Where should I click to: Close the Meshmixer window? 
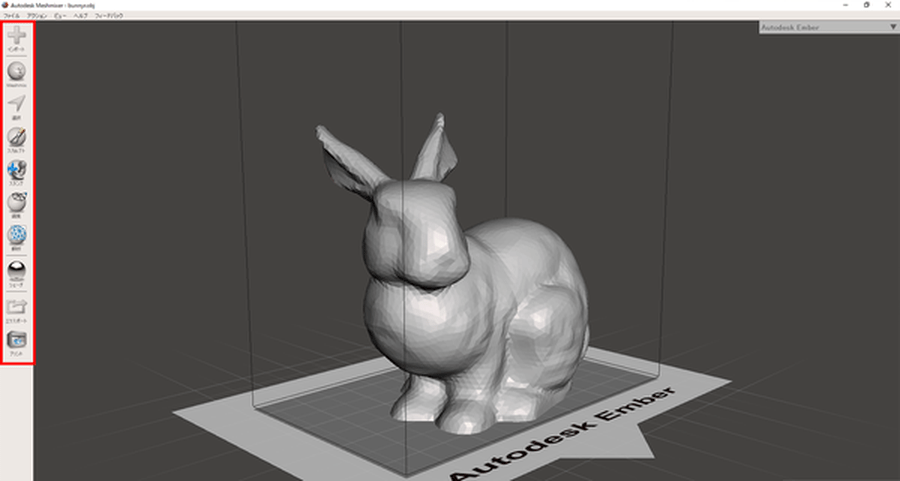click(x=888, y=5)
